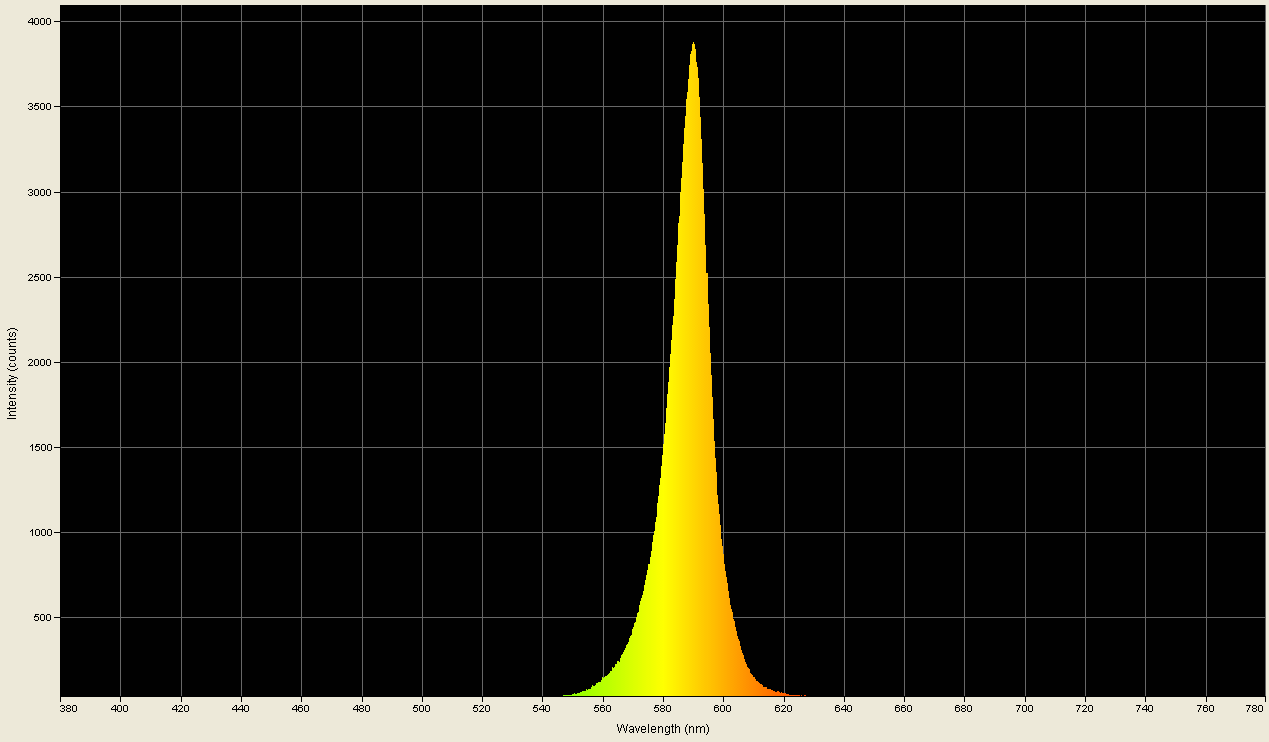Select the Intensity (counts) axis label
The image size is (1269, 742).
(x=12, y=370)
